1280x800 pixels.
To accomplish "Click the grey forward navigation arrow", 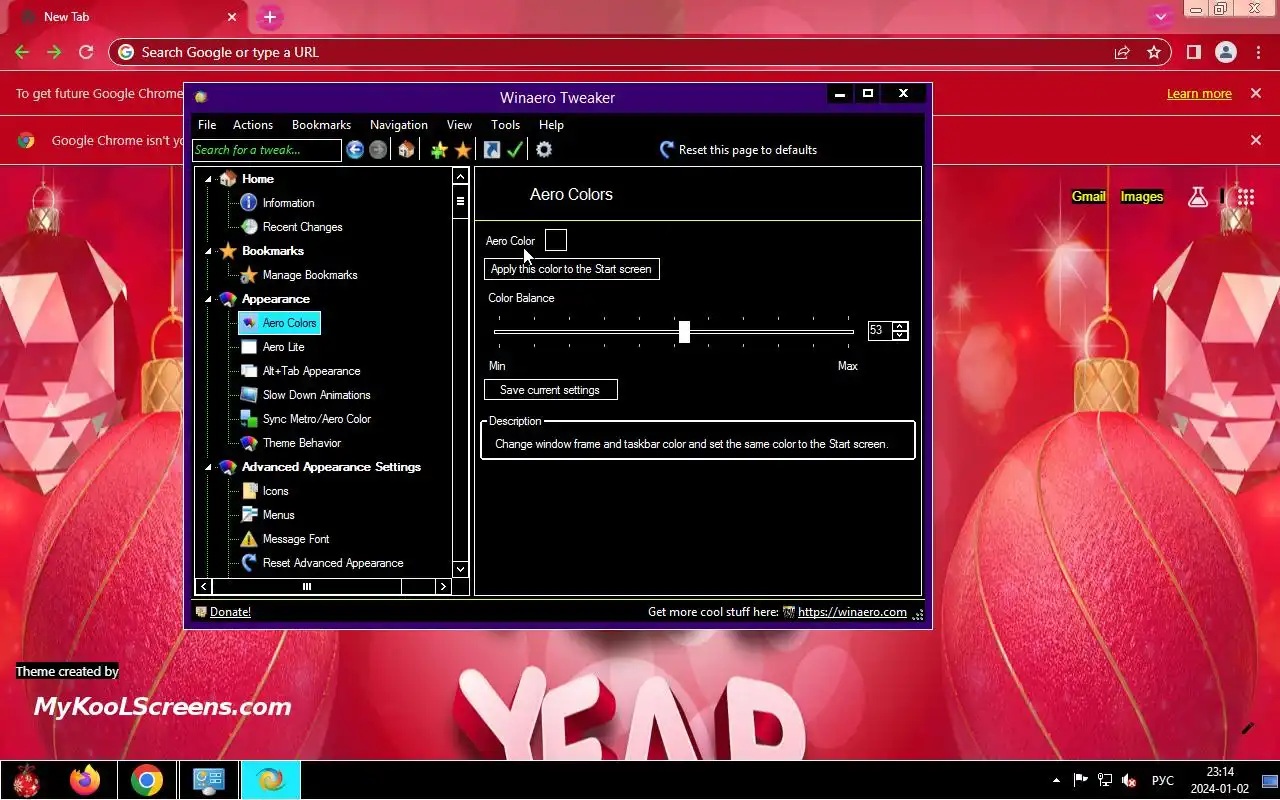I will [x=378, y=150].
